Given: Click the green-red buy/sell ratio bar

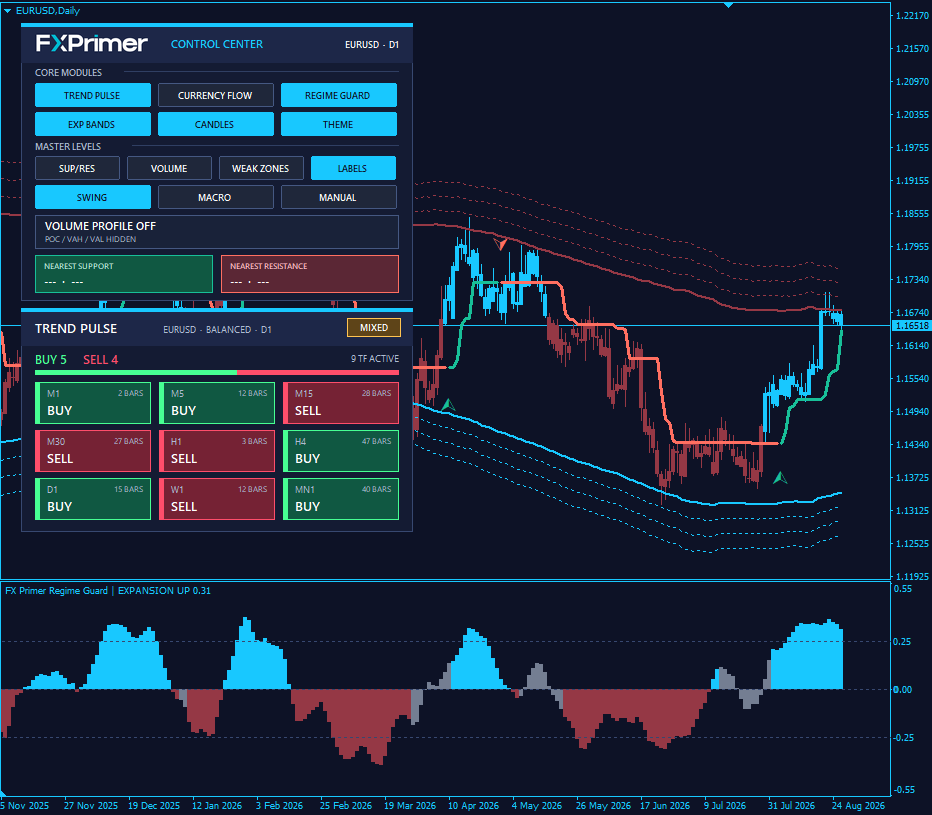Looking at the screenshot, I should tap(217, 373).
